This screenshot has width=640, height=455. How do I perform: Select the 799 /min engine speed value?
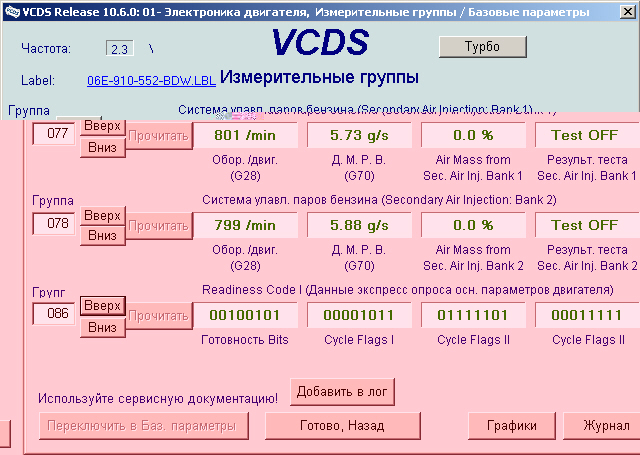point(245,225)
